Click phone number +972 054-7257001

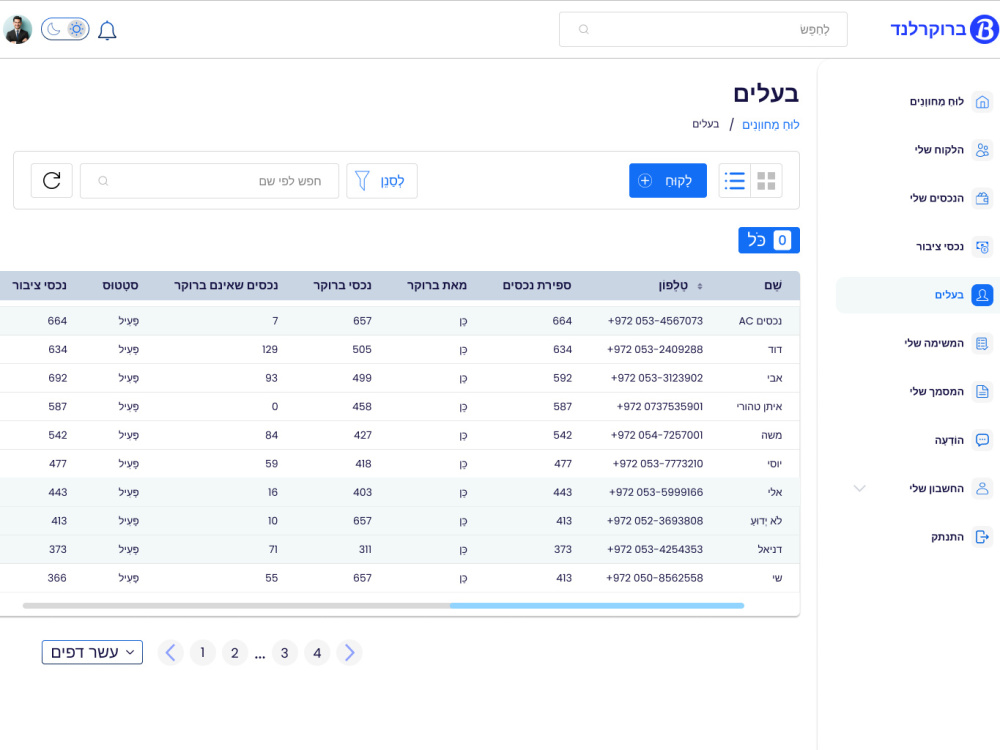pyautogui.click(x=657, y=435)
